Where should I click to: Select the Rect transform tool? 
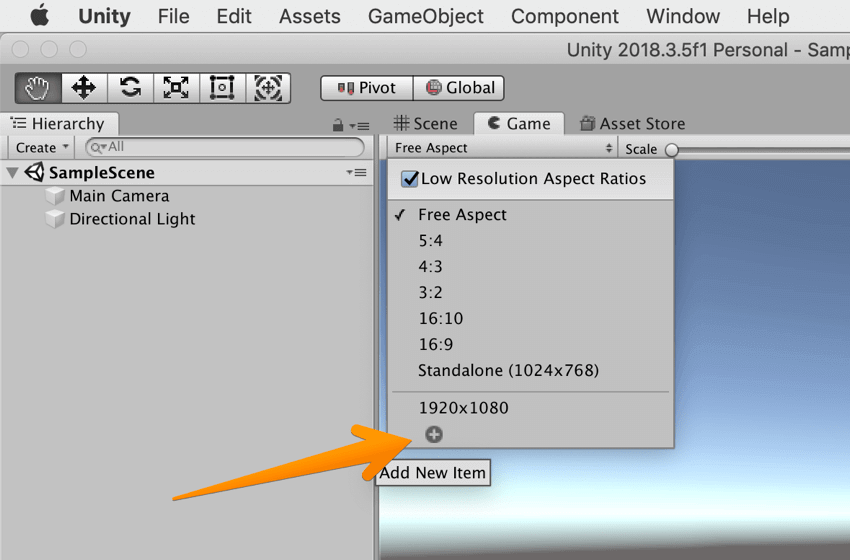tap(222, 88)
